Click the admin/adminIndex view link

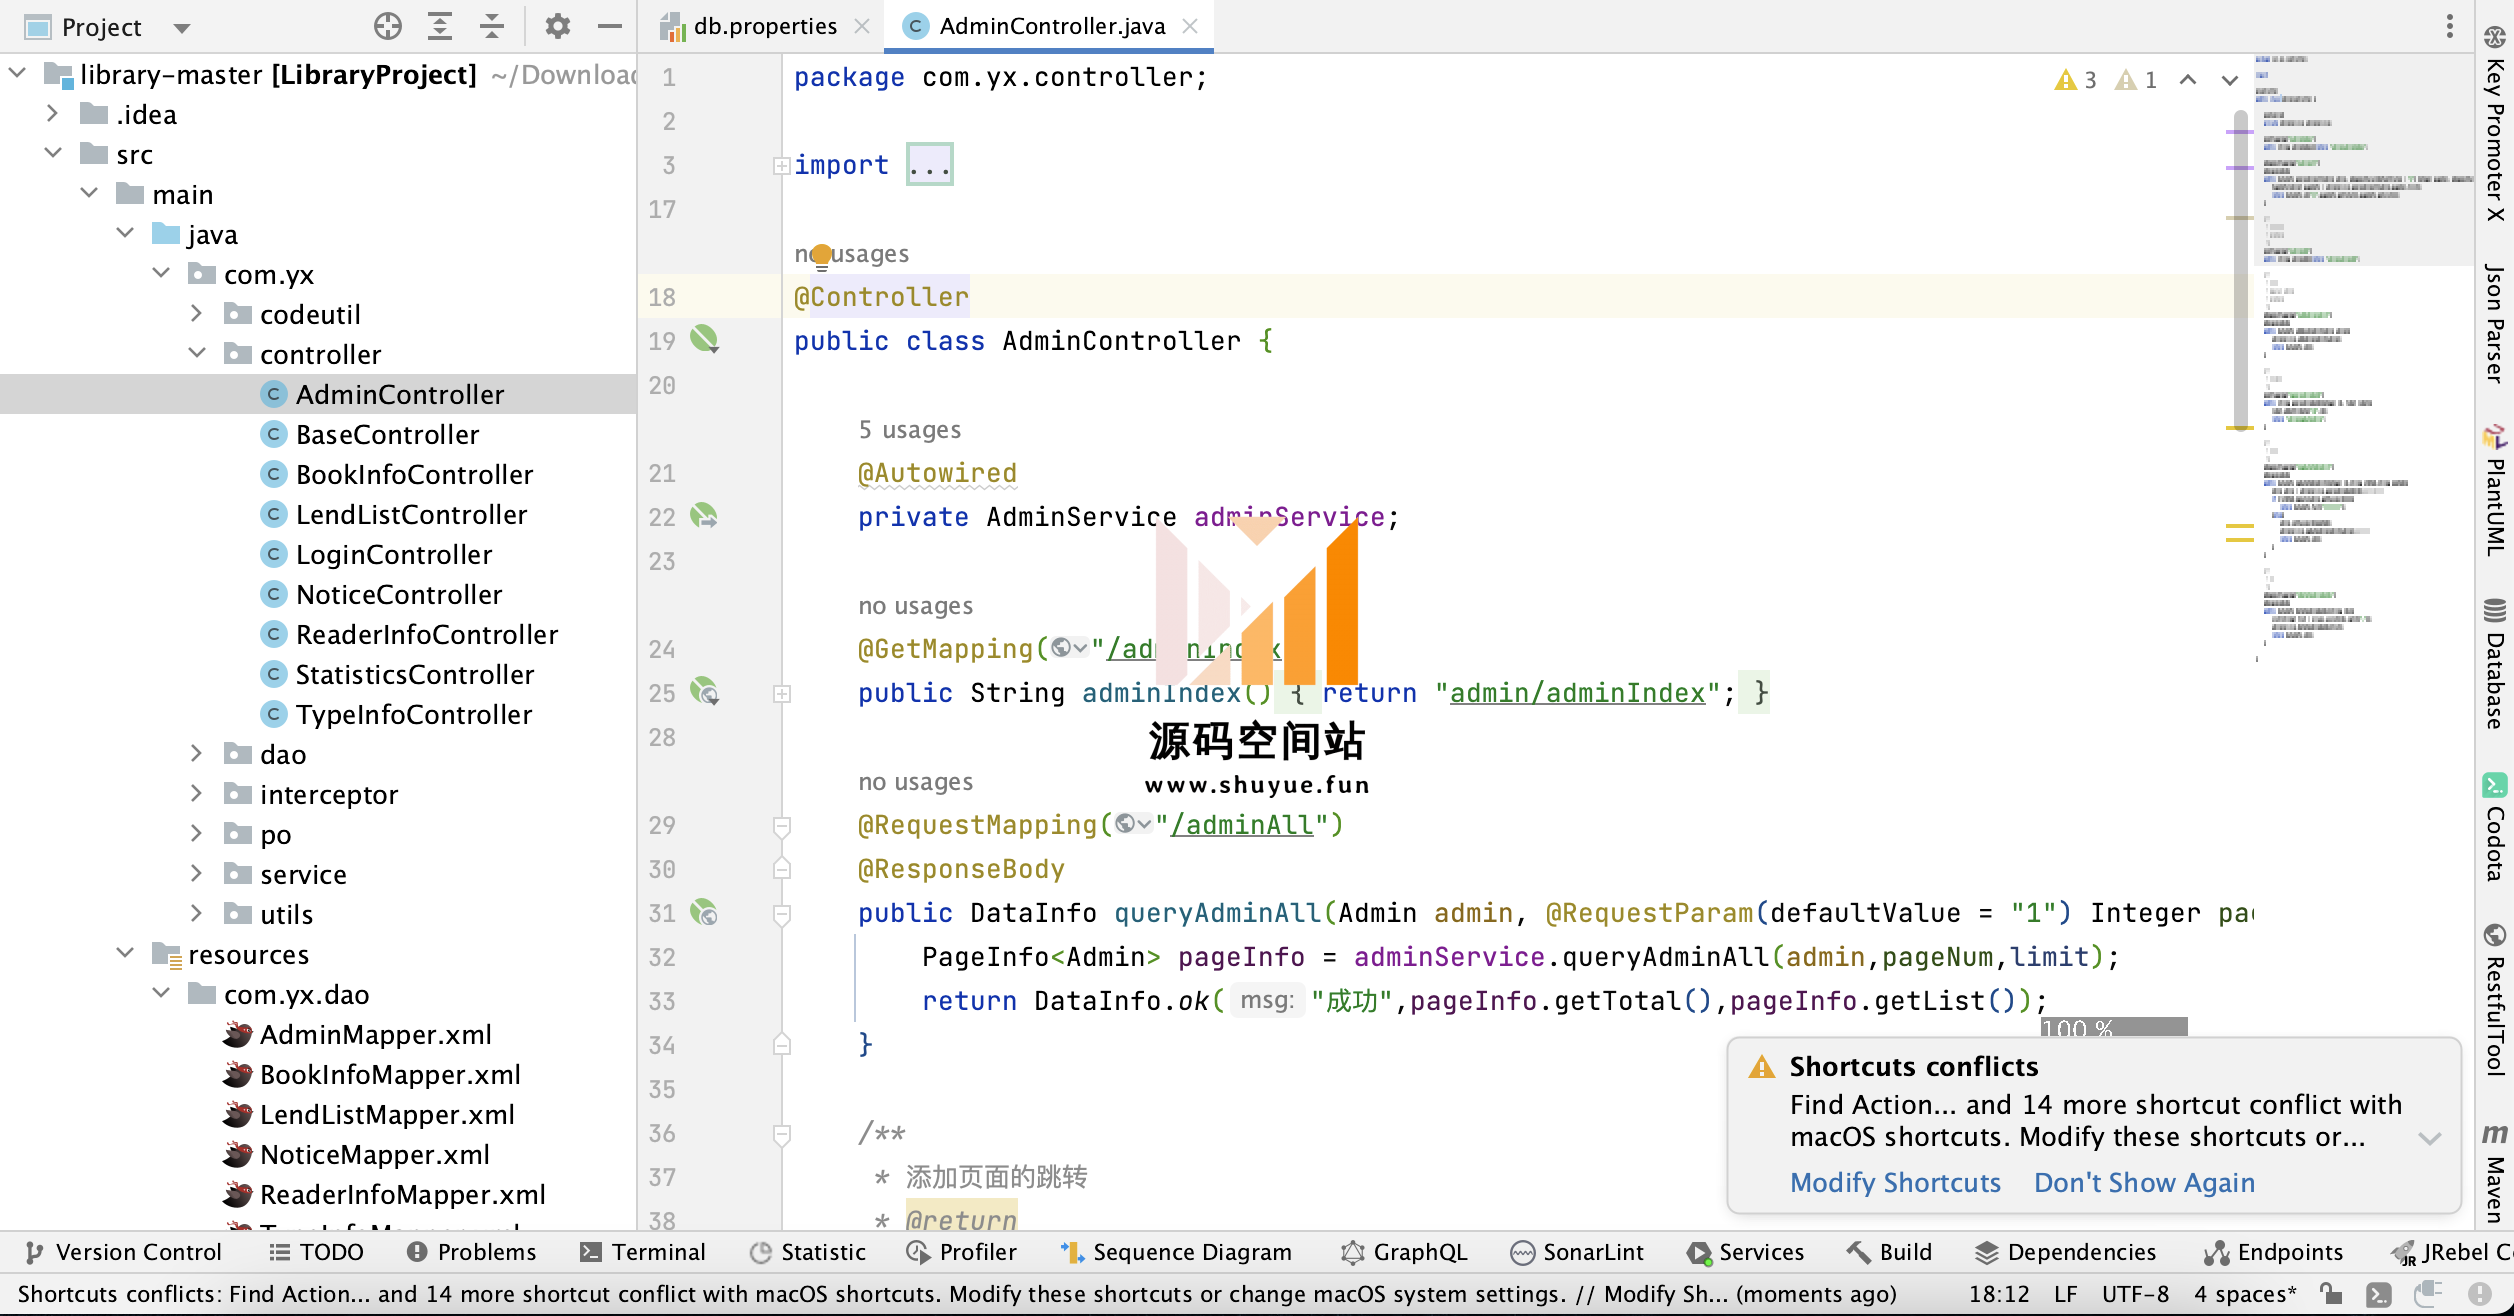(1577, 693)
